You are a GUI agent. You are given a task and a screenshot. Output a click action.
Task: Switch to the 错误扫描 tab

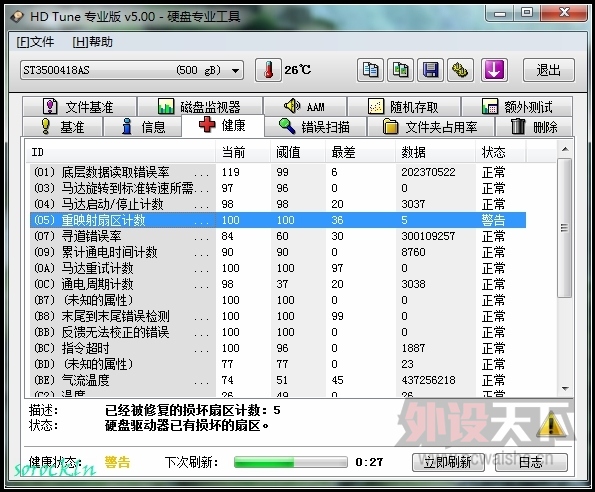(x=315, y=127)
